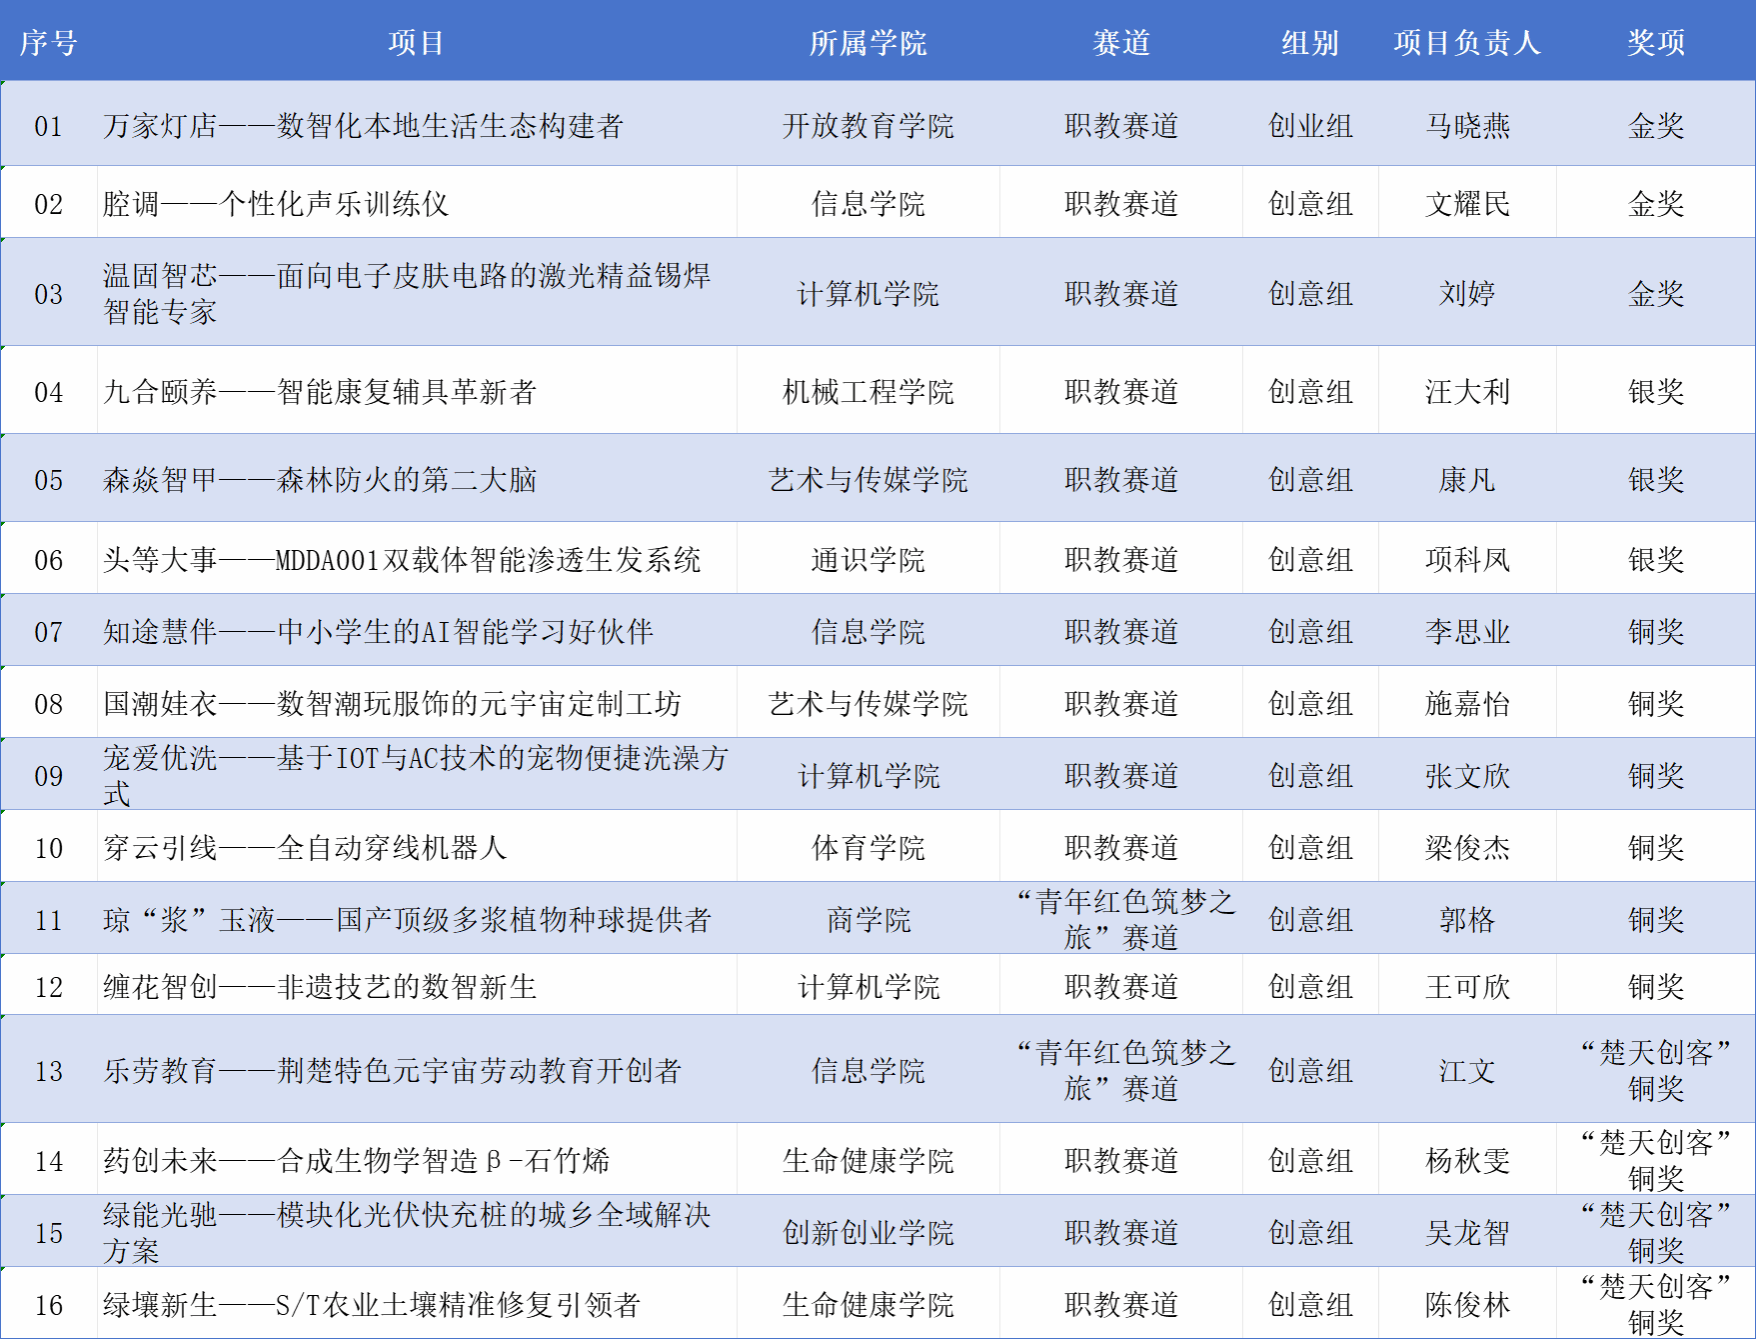Click the name 文耀民 in row 02
The height and width of the screenshot is (1339, 1756).
click(x=1467, y=204)
